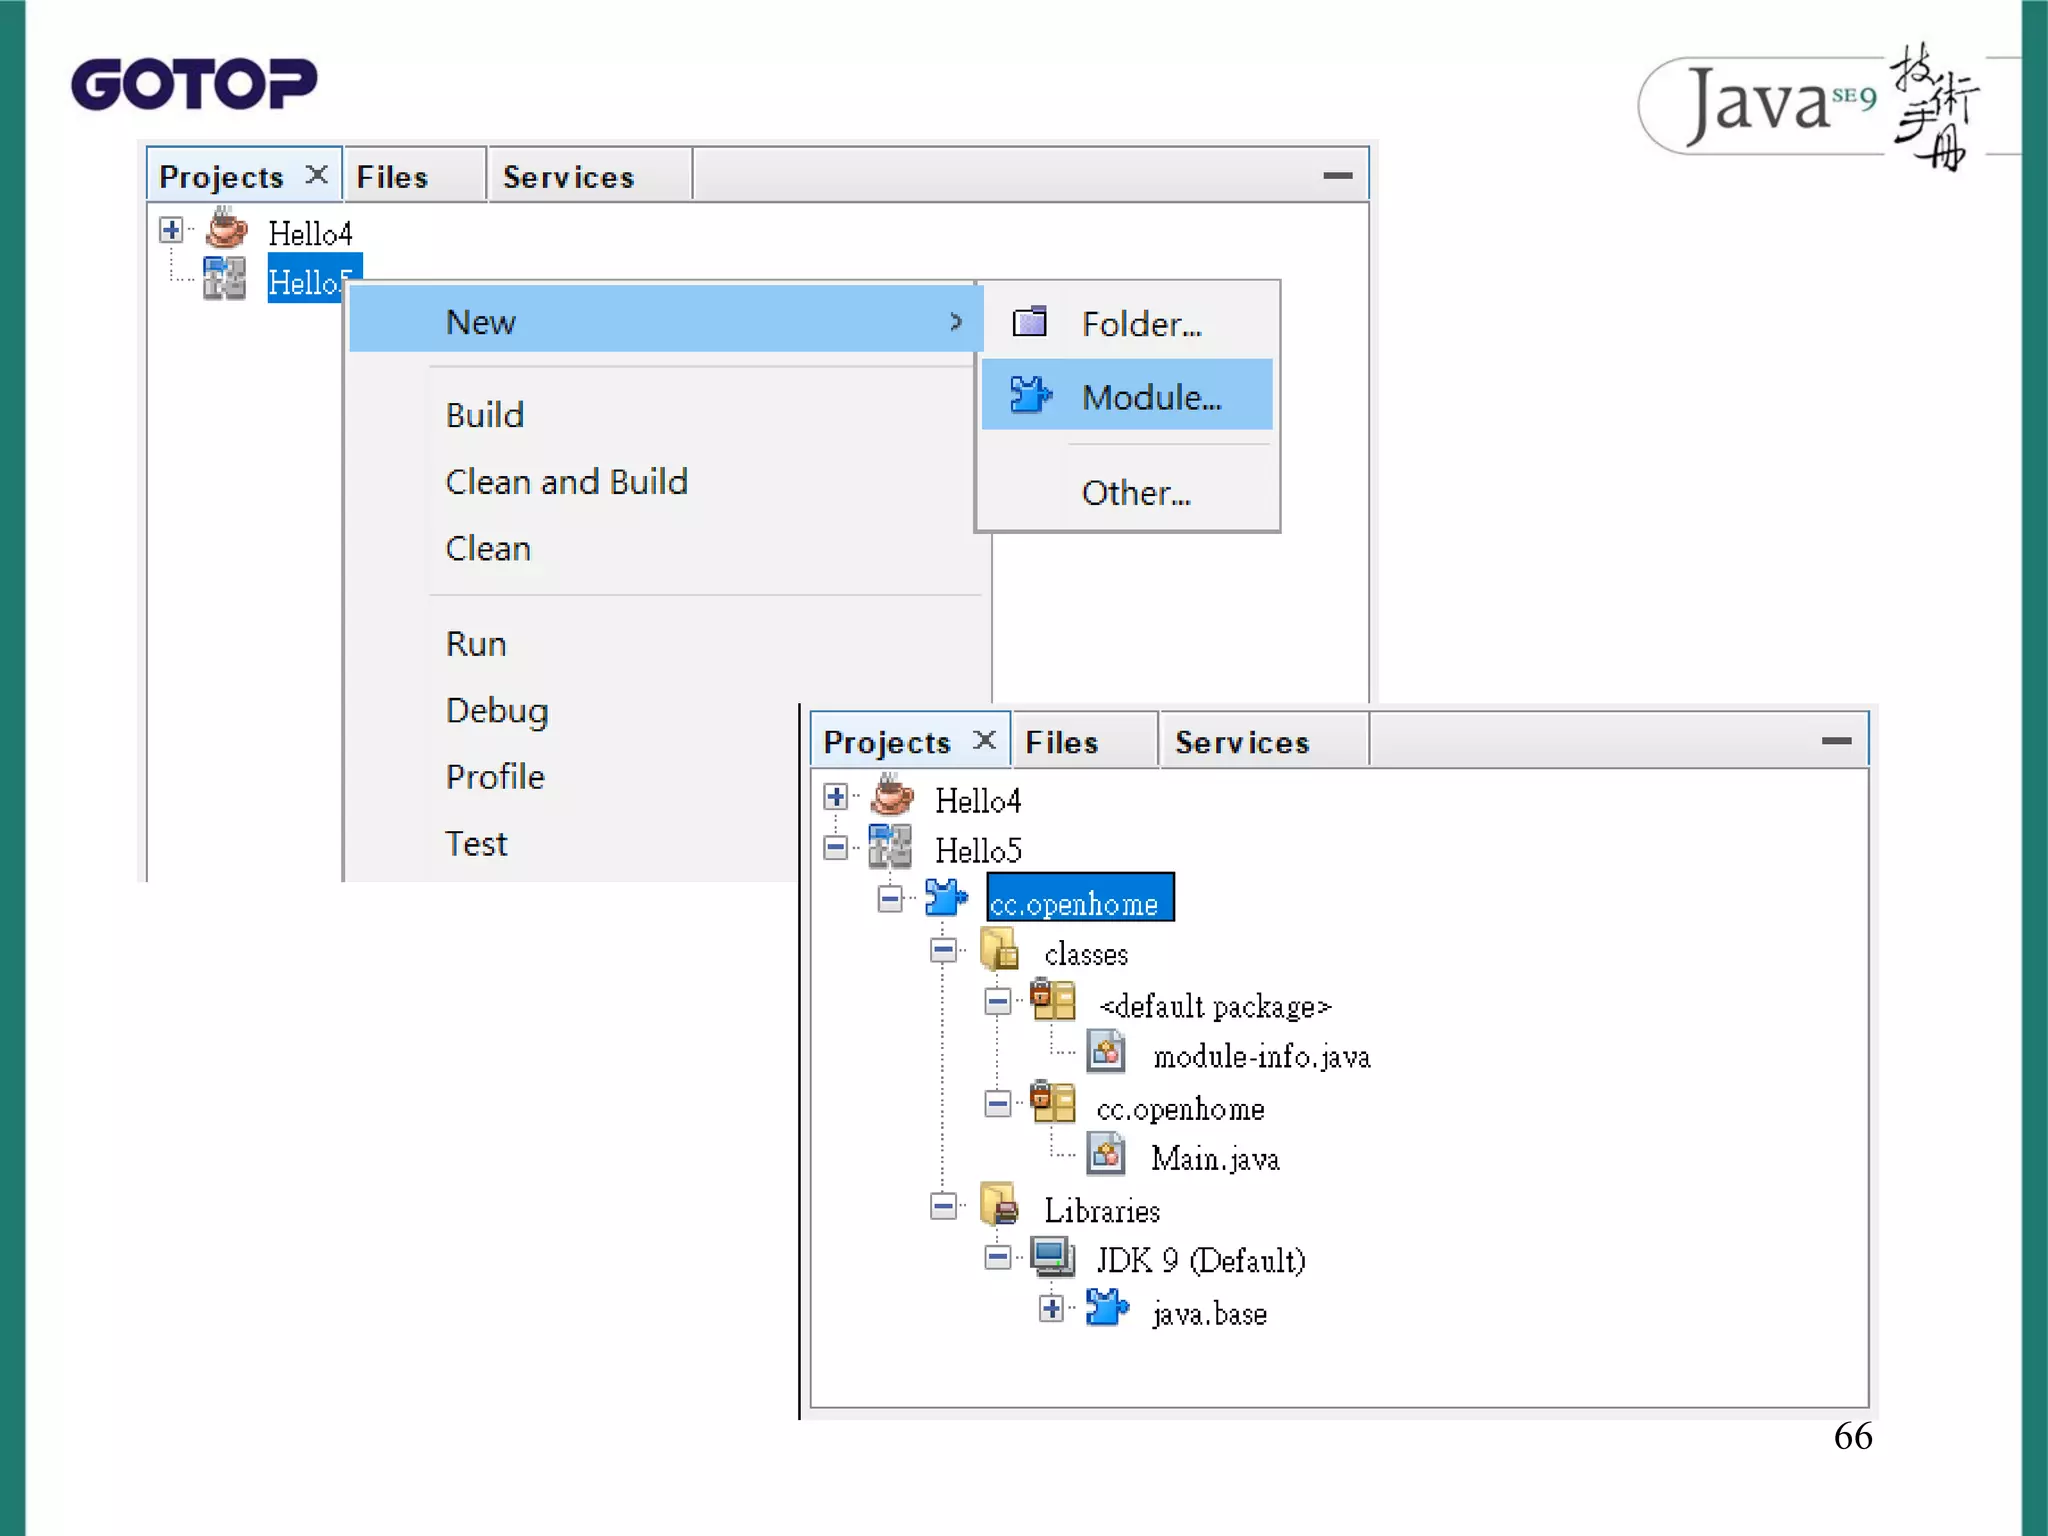Click the Folder icon in New submenu
The width and height of the screenshot is (2048, 1536).
[x=1029, y=322]
